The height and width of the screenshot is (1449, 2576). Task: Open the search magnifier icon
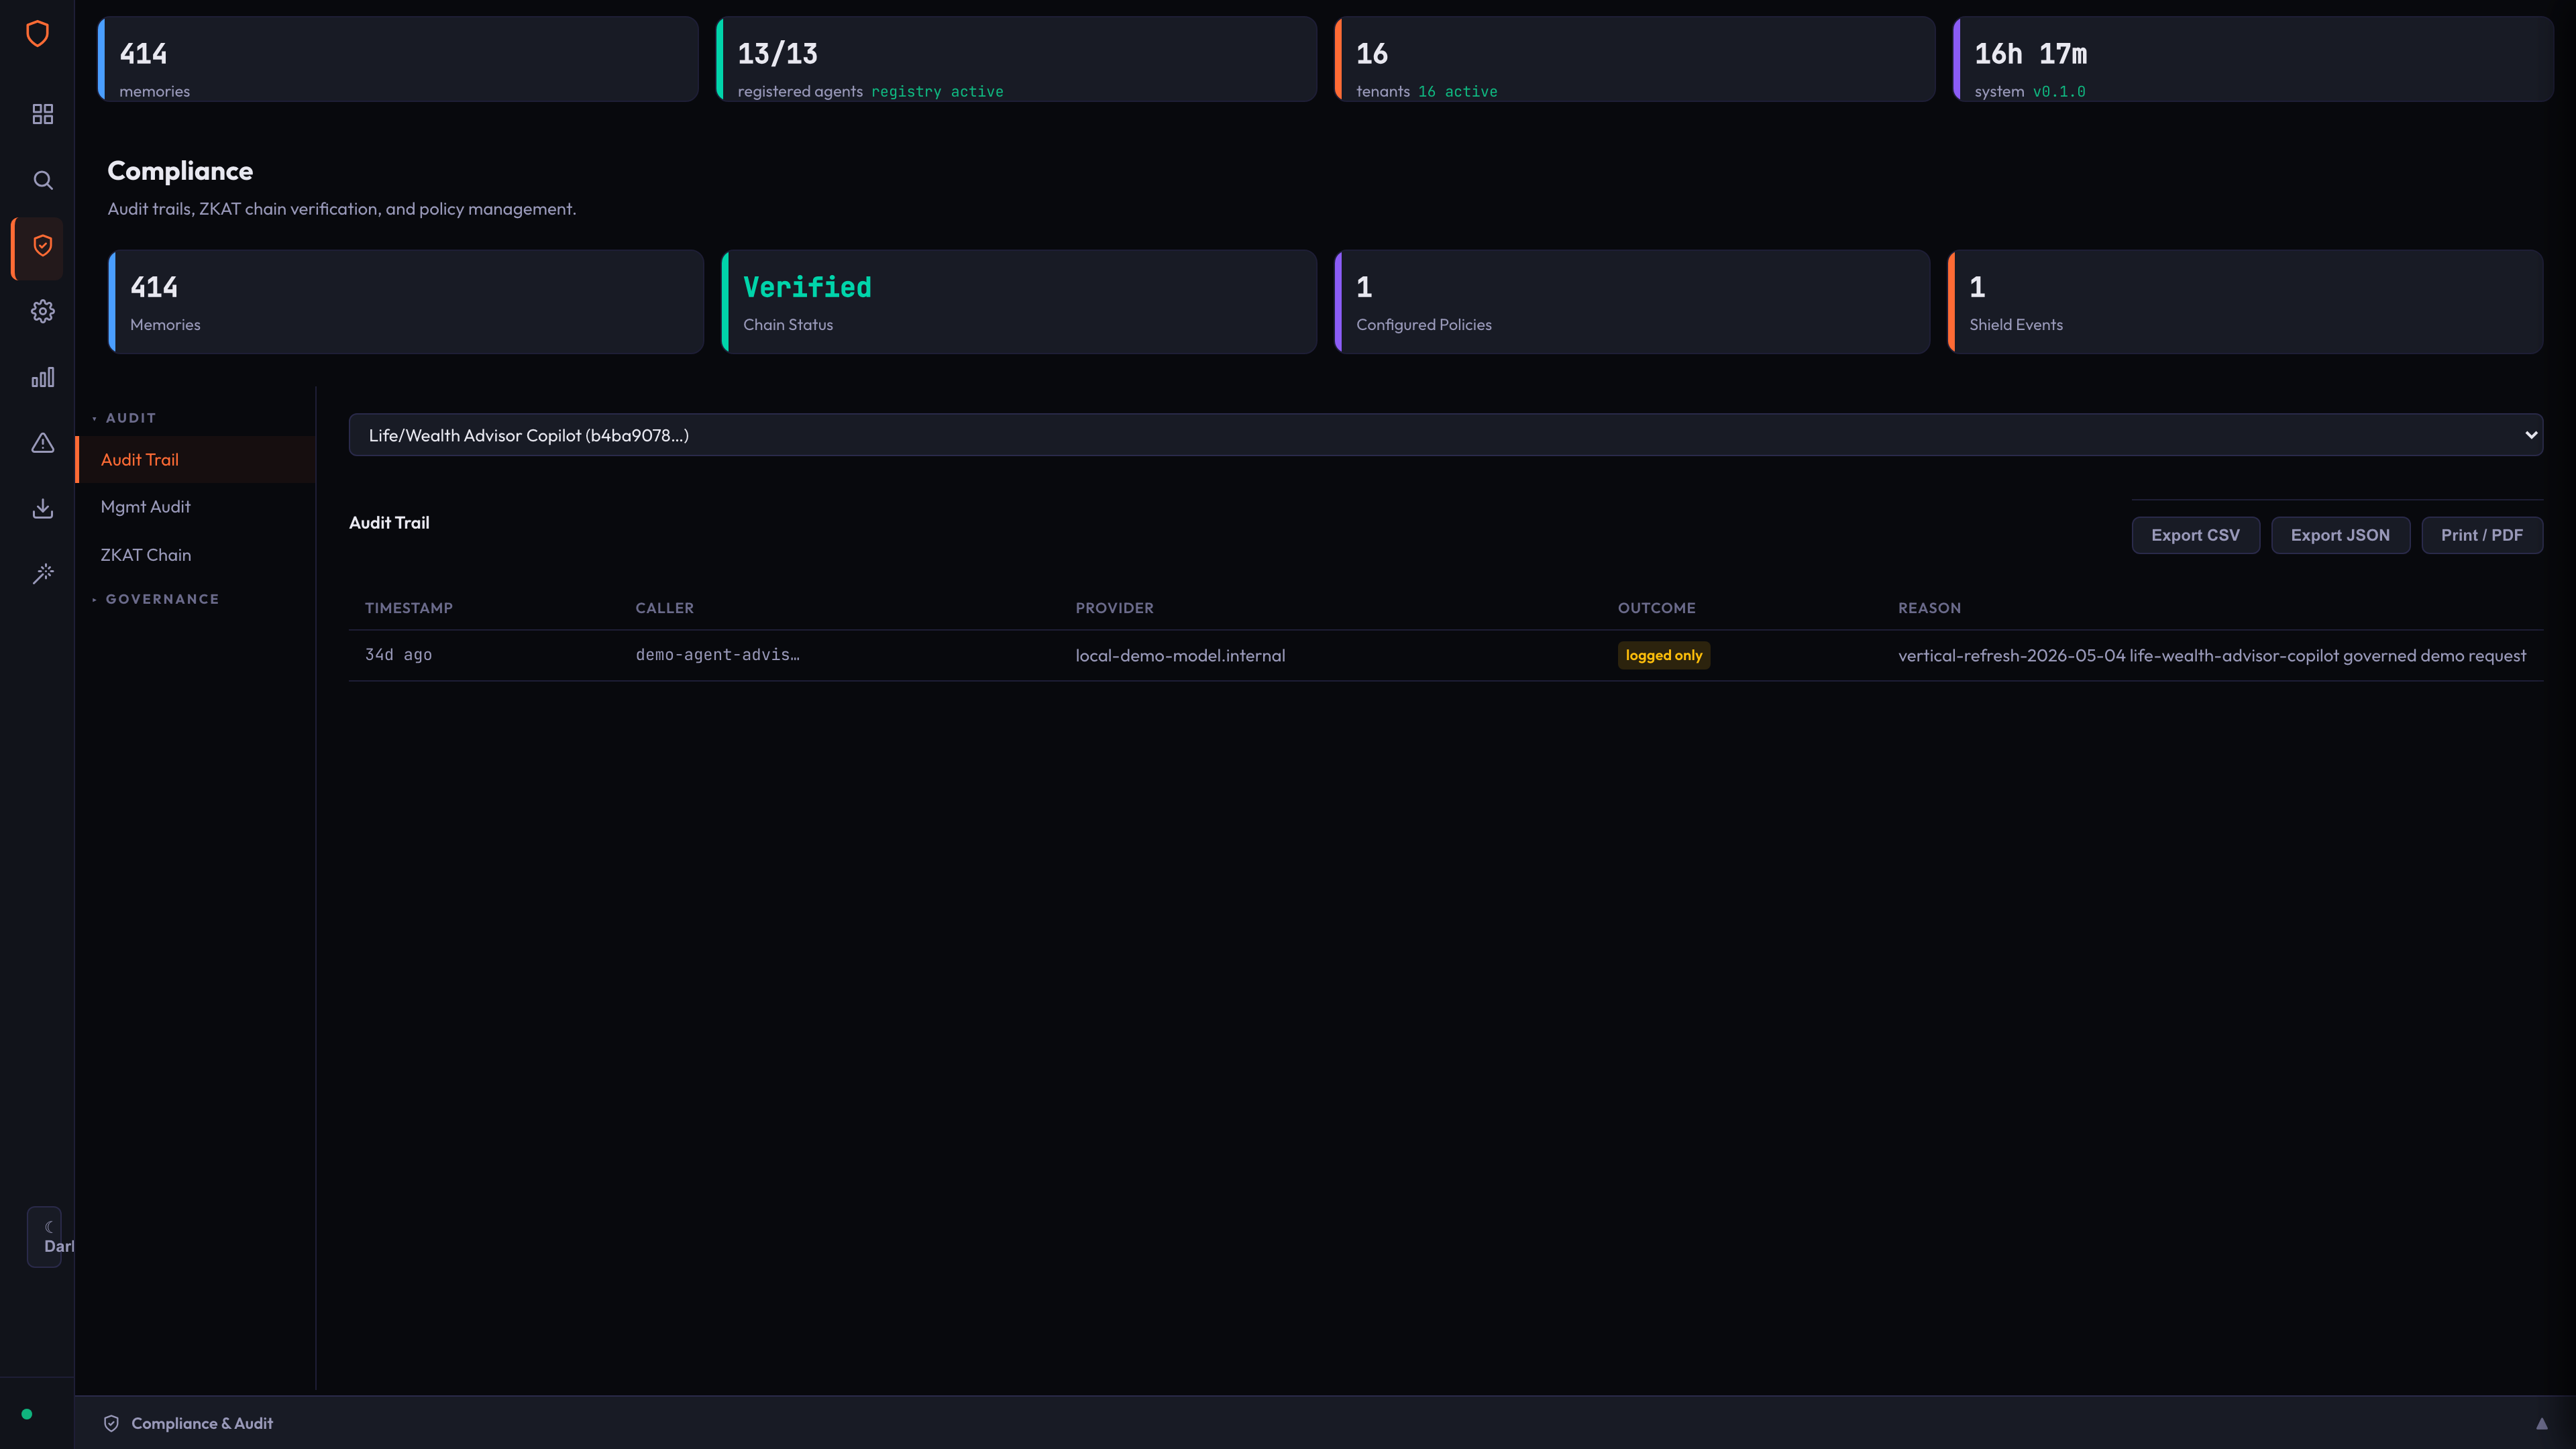click(x=42, y=180)
